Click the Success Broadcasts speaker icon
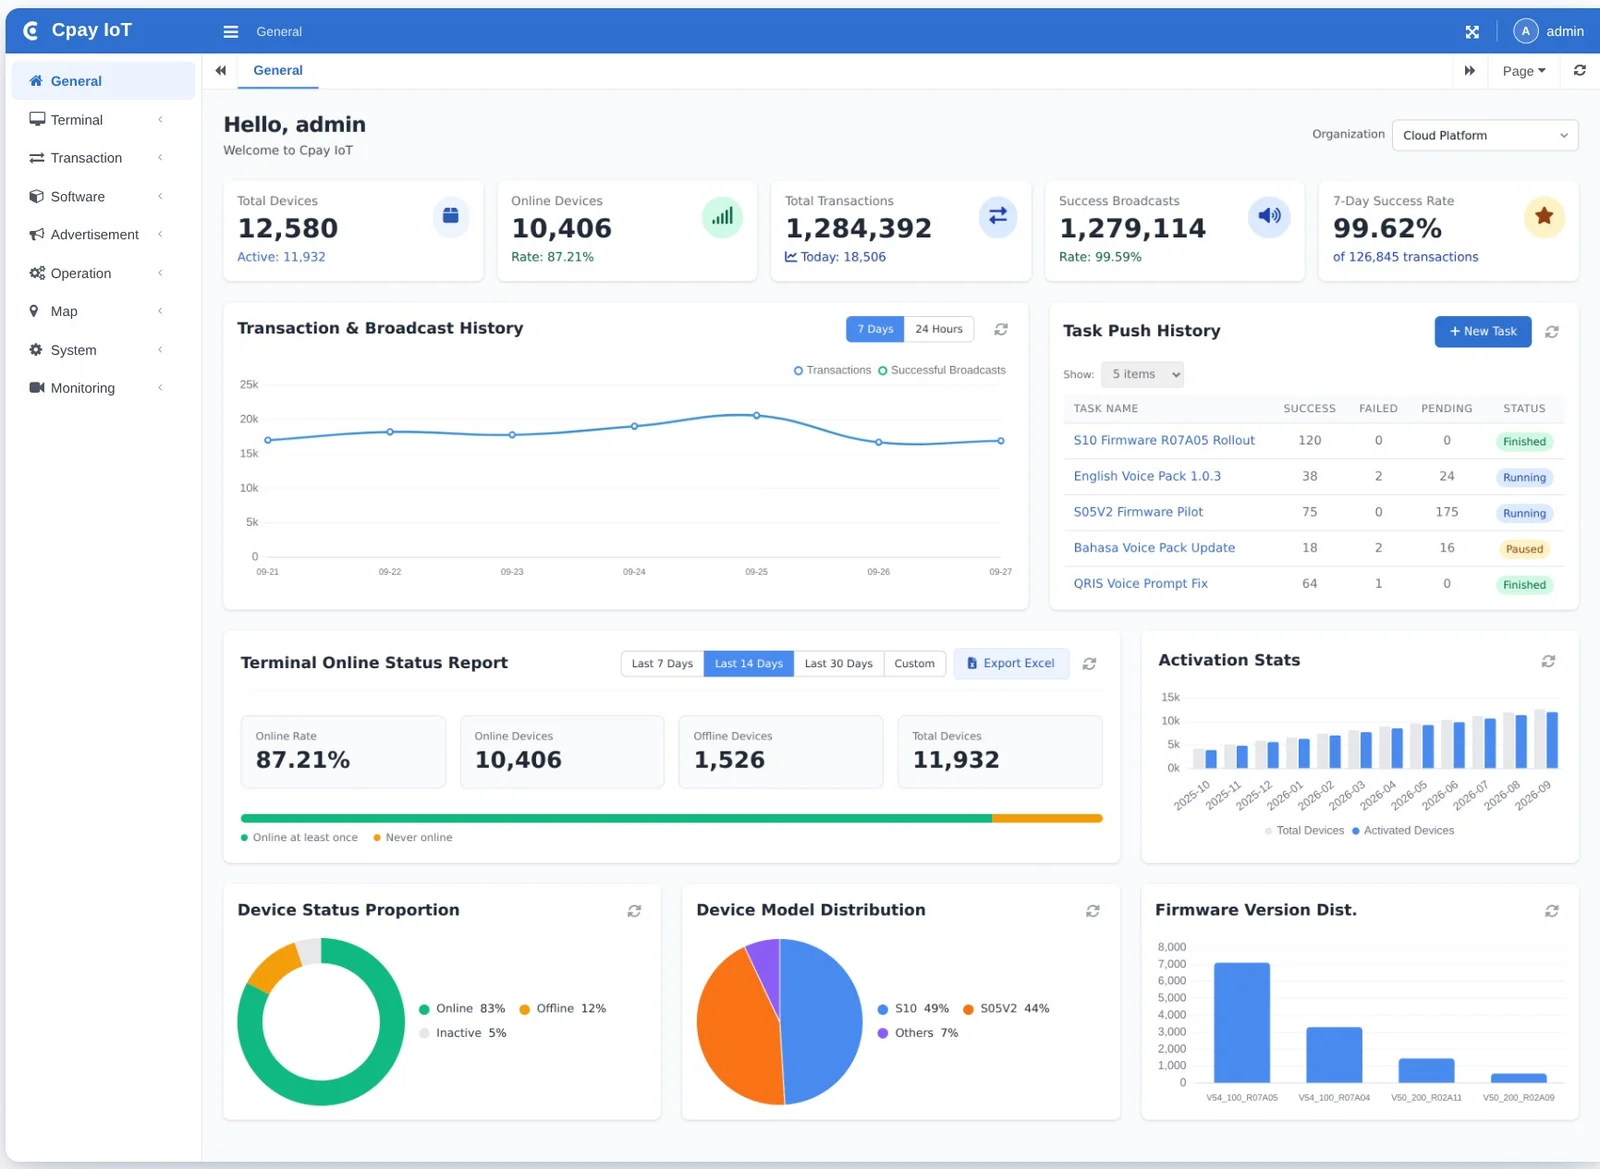Viewport: 1600px width, 1169px height. [x=1270, y=216]
